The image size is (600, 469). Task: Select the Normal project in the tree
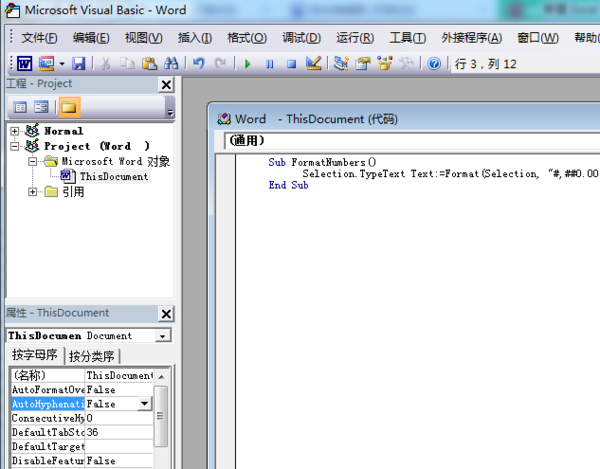click(x=63, y=131)
